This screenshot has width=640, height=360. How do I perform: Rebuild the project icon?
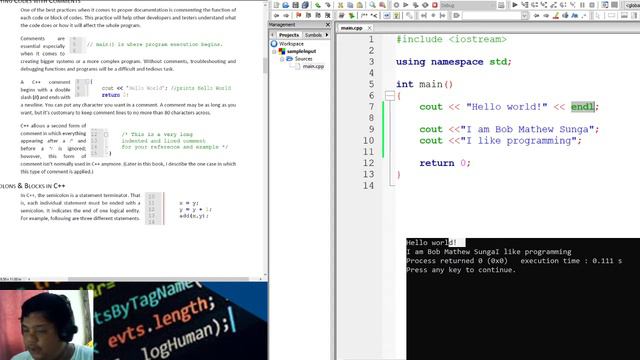425,5
